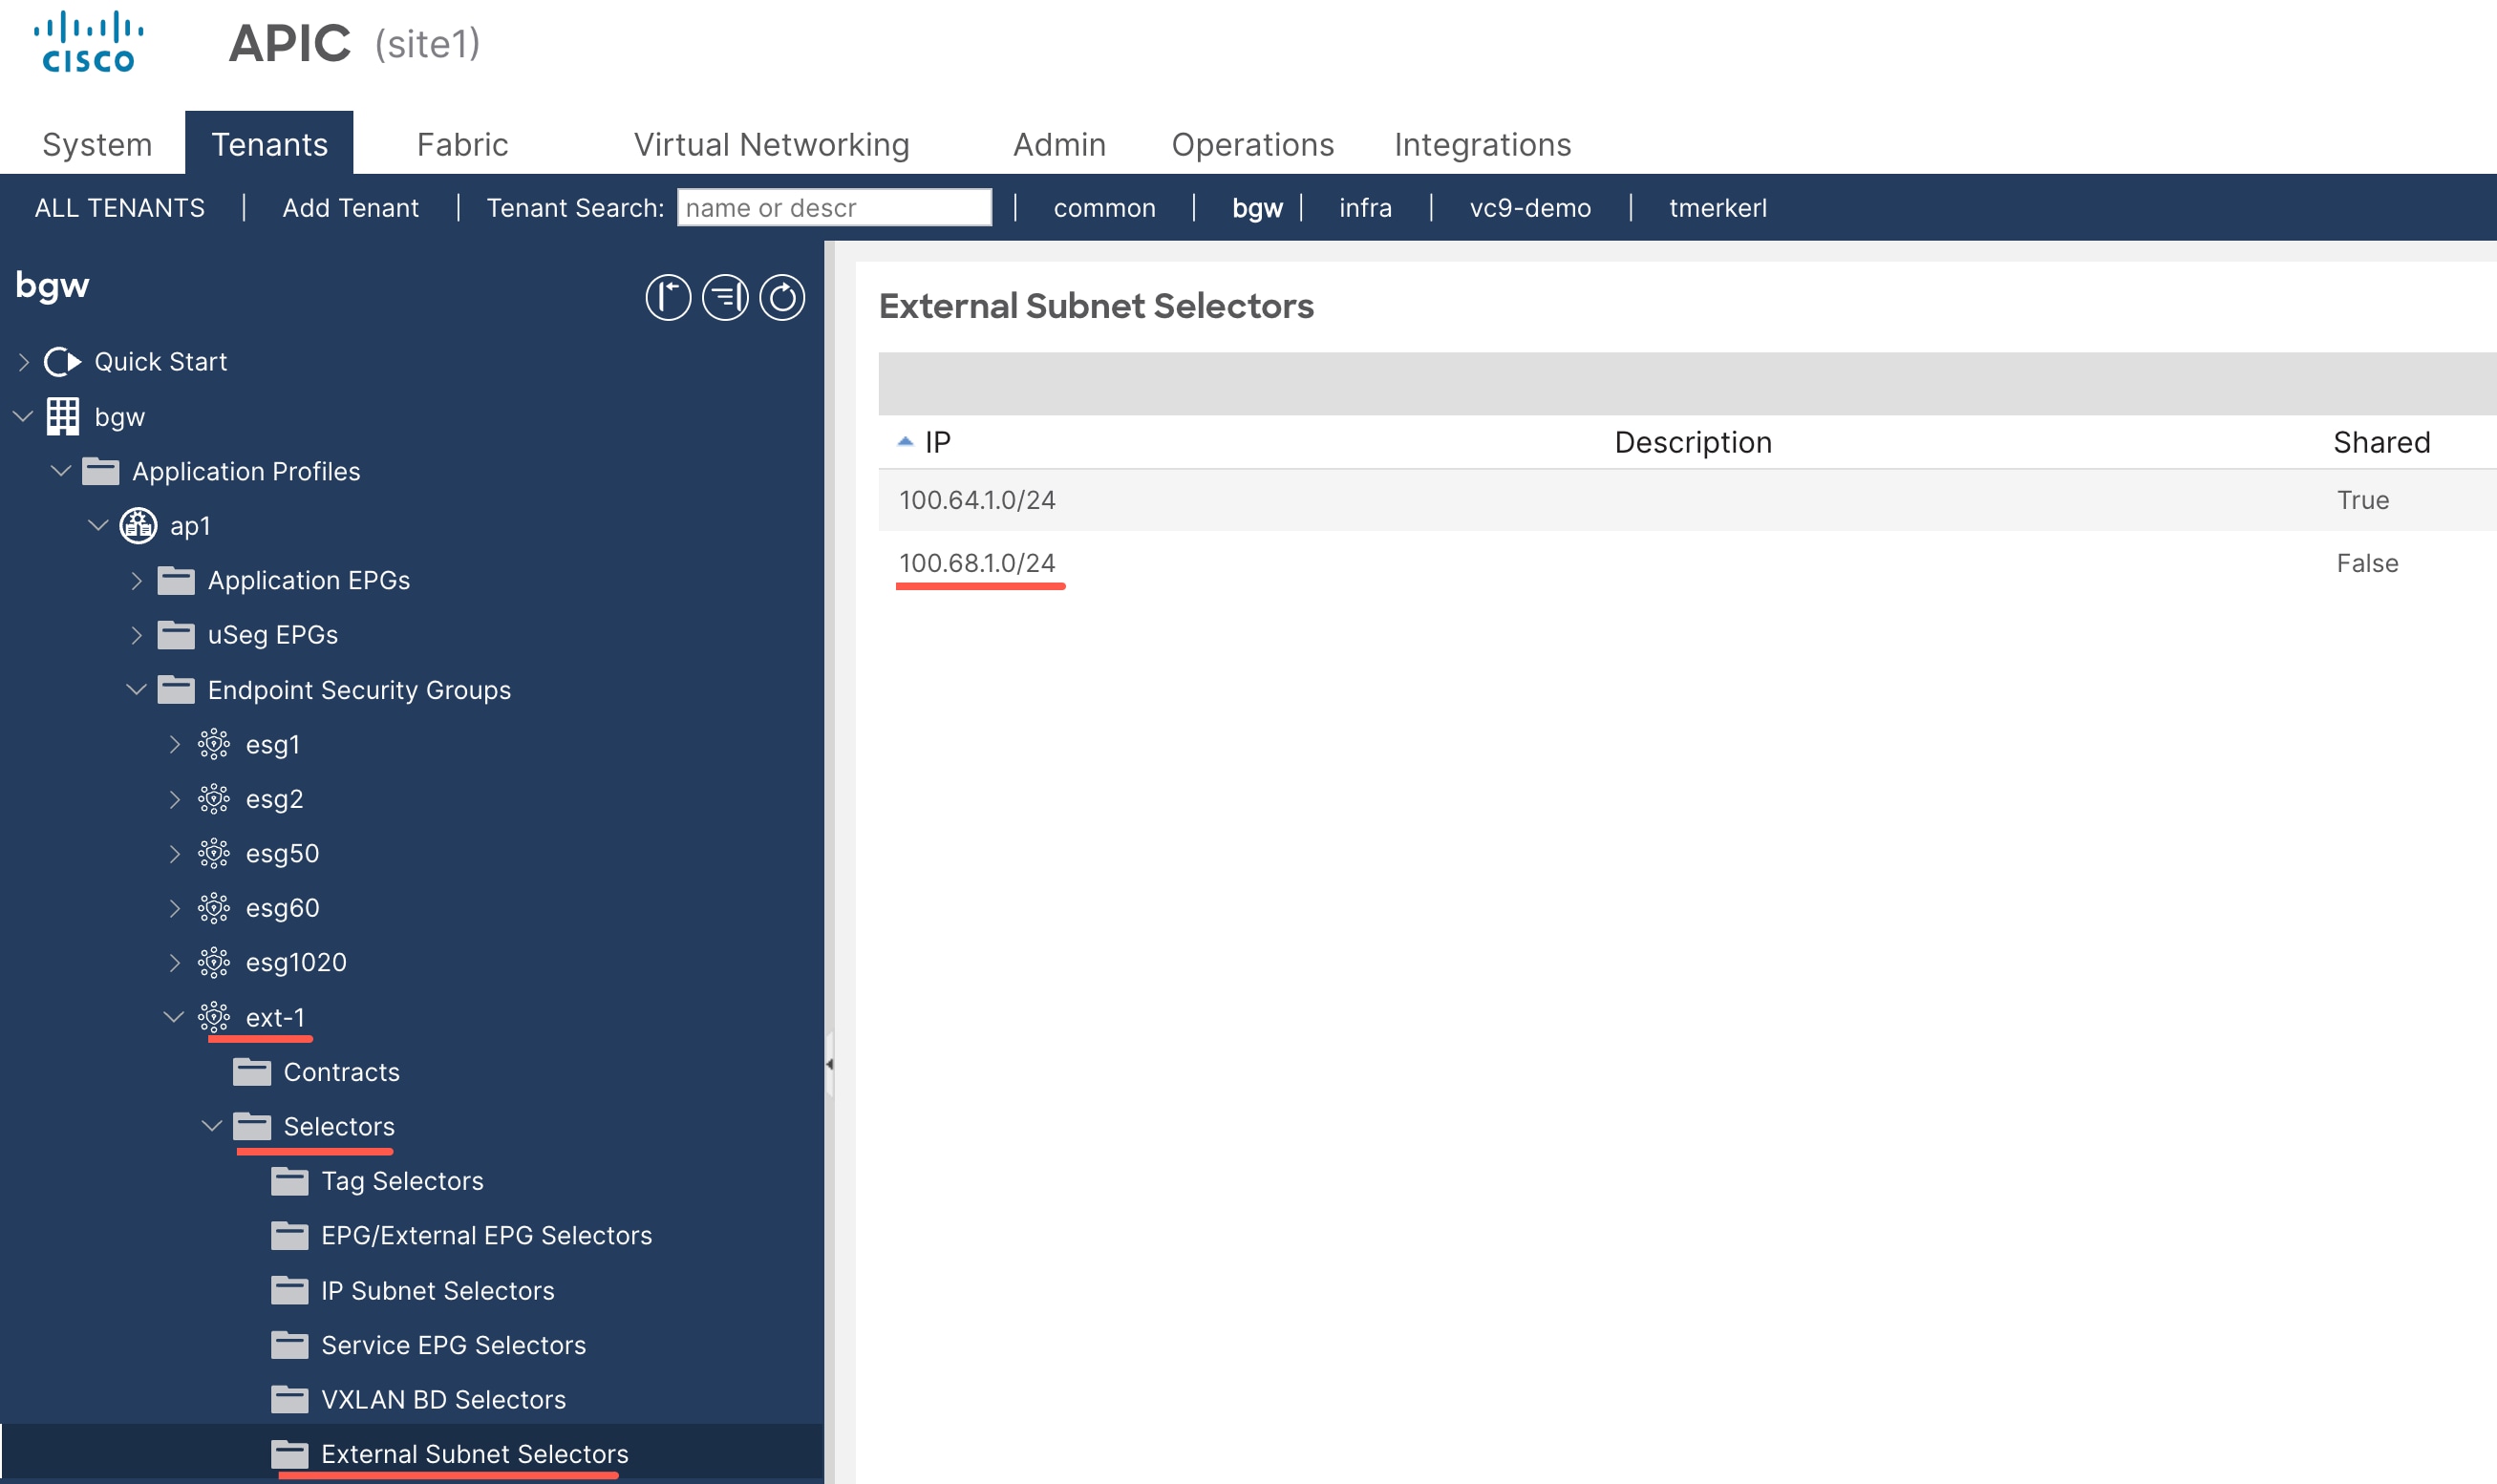Click the Application Profiles folder icon
2497x1484 pixels.
(x=100, y=471)
